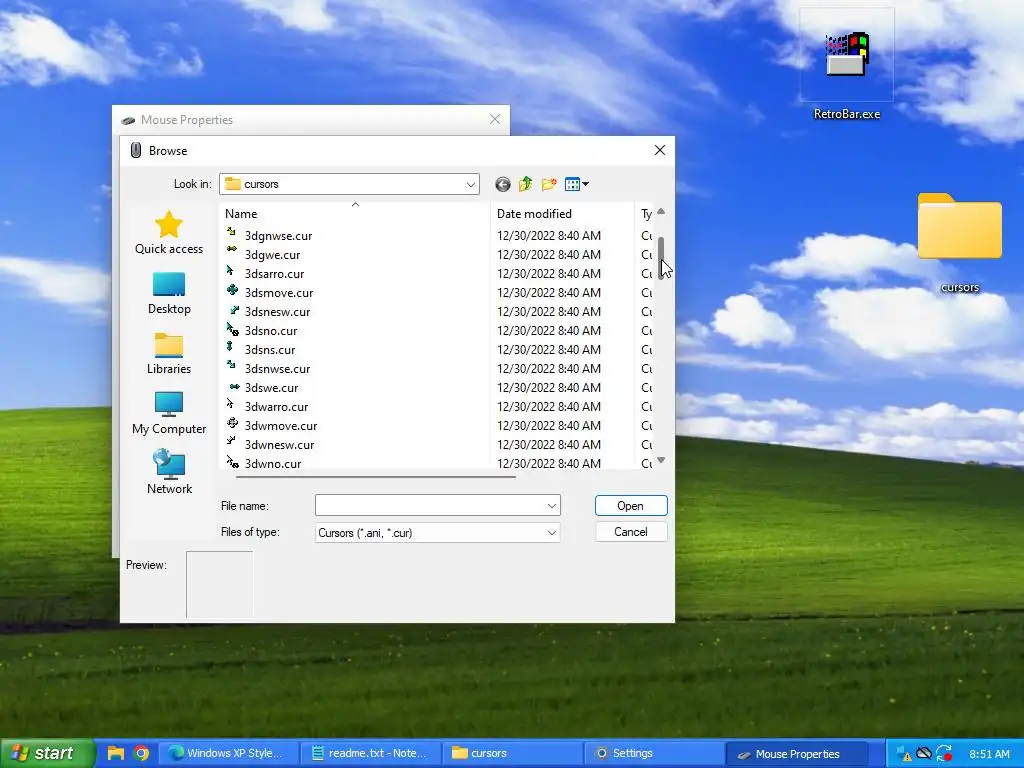
Task: Expand the Files of type dropdown
Action: [x=551, y=533]
